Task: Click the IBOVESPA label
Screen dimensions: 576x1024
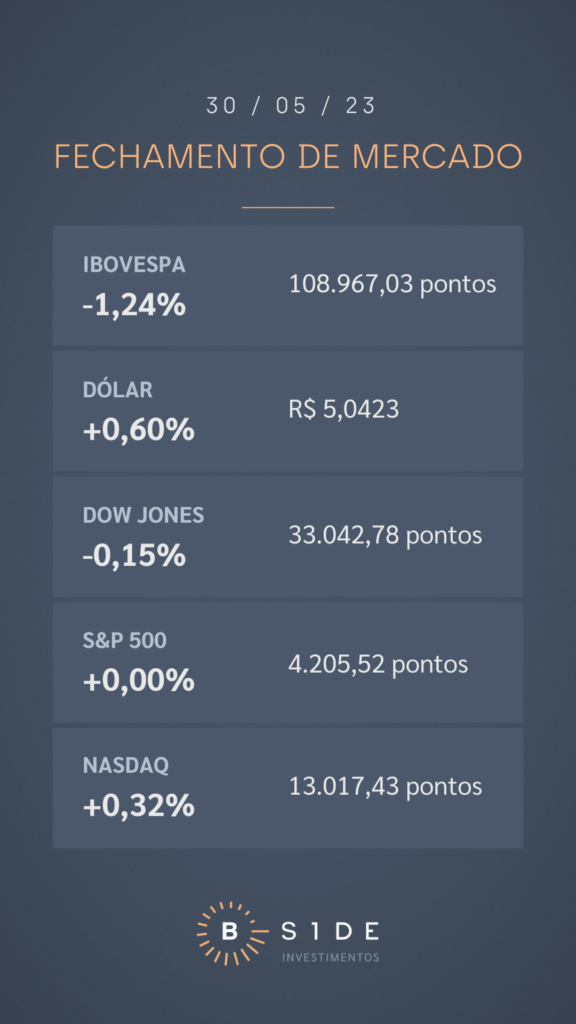Action: [134, 264]
